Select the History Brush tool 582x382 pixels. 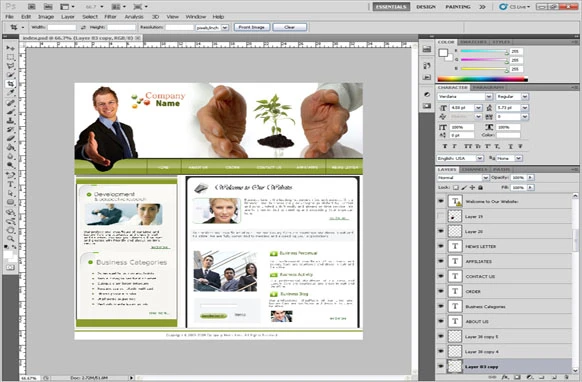pos(10,130)
